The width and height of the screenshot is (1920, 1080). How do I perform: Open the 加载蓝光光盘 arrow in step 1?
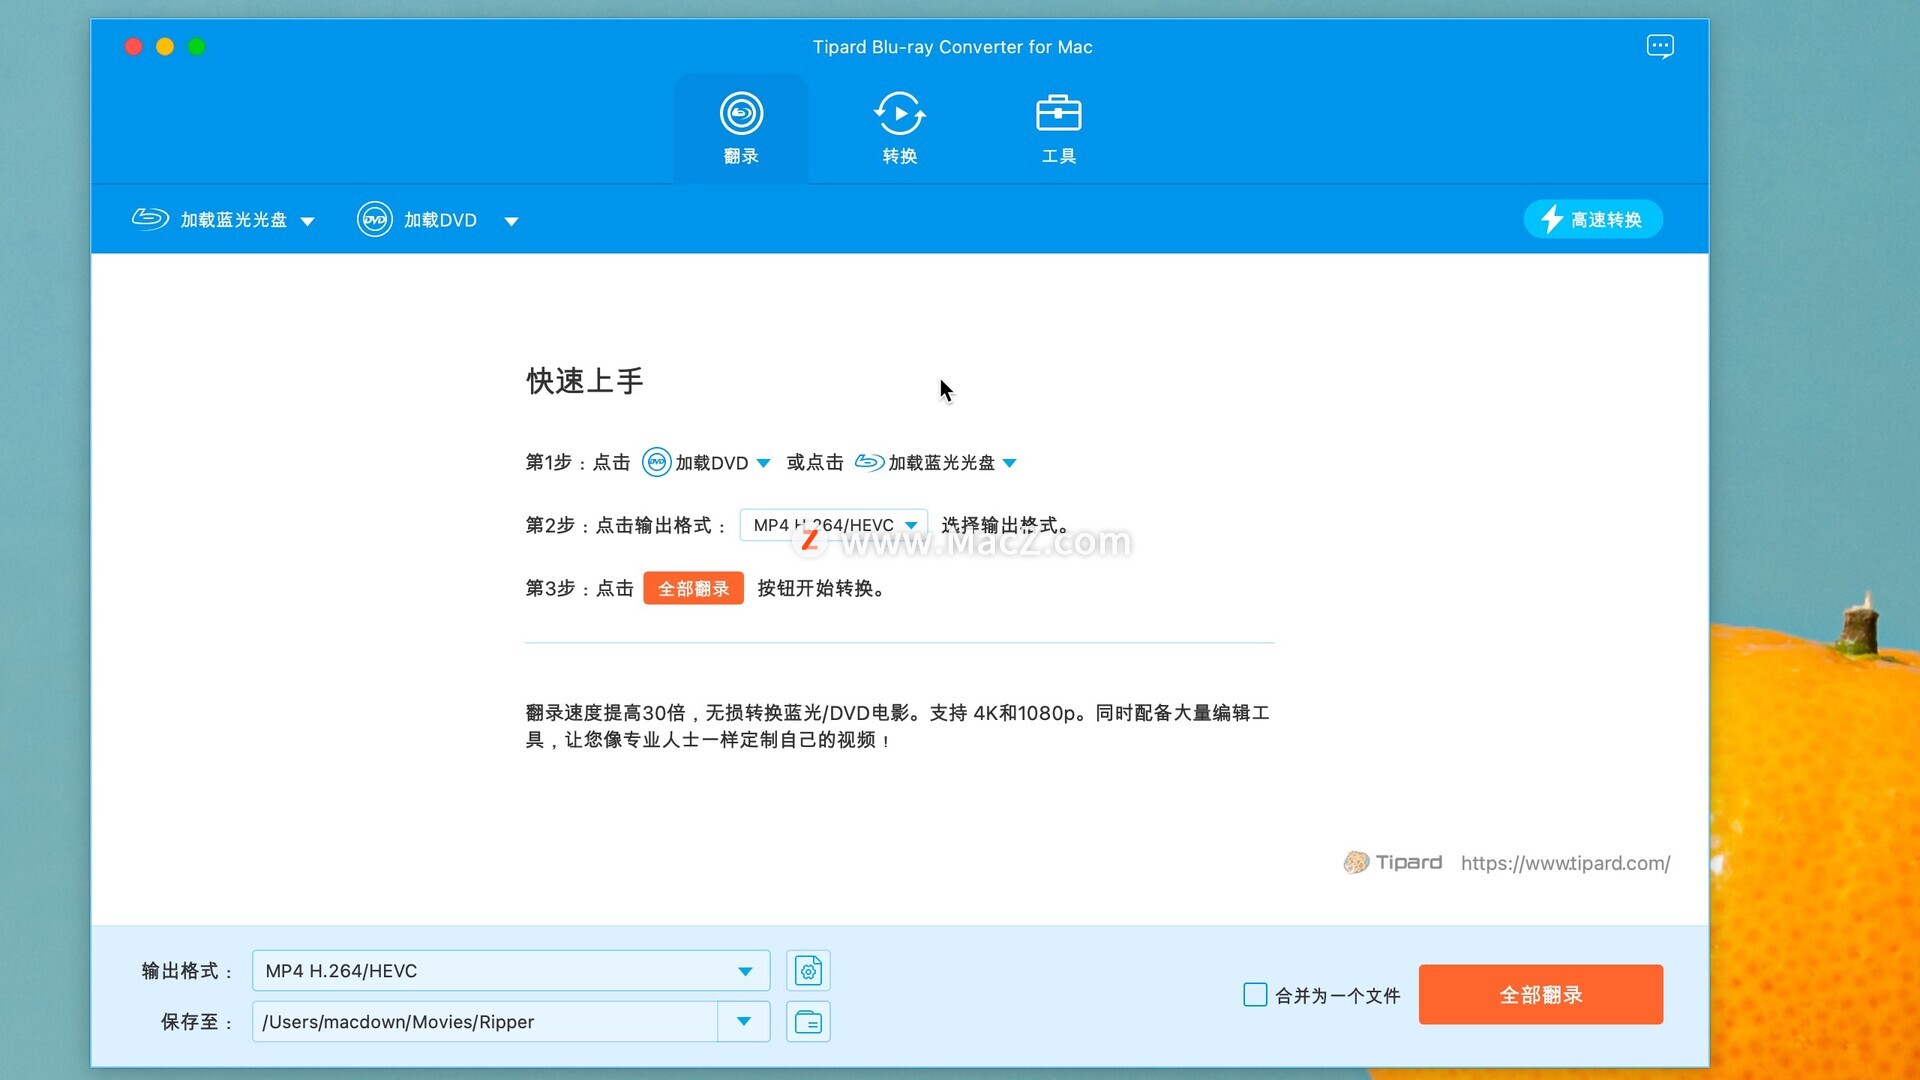[1010, 463]
